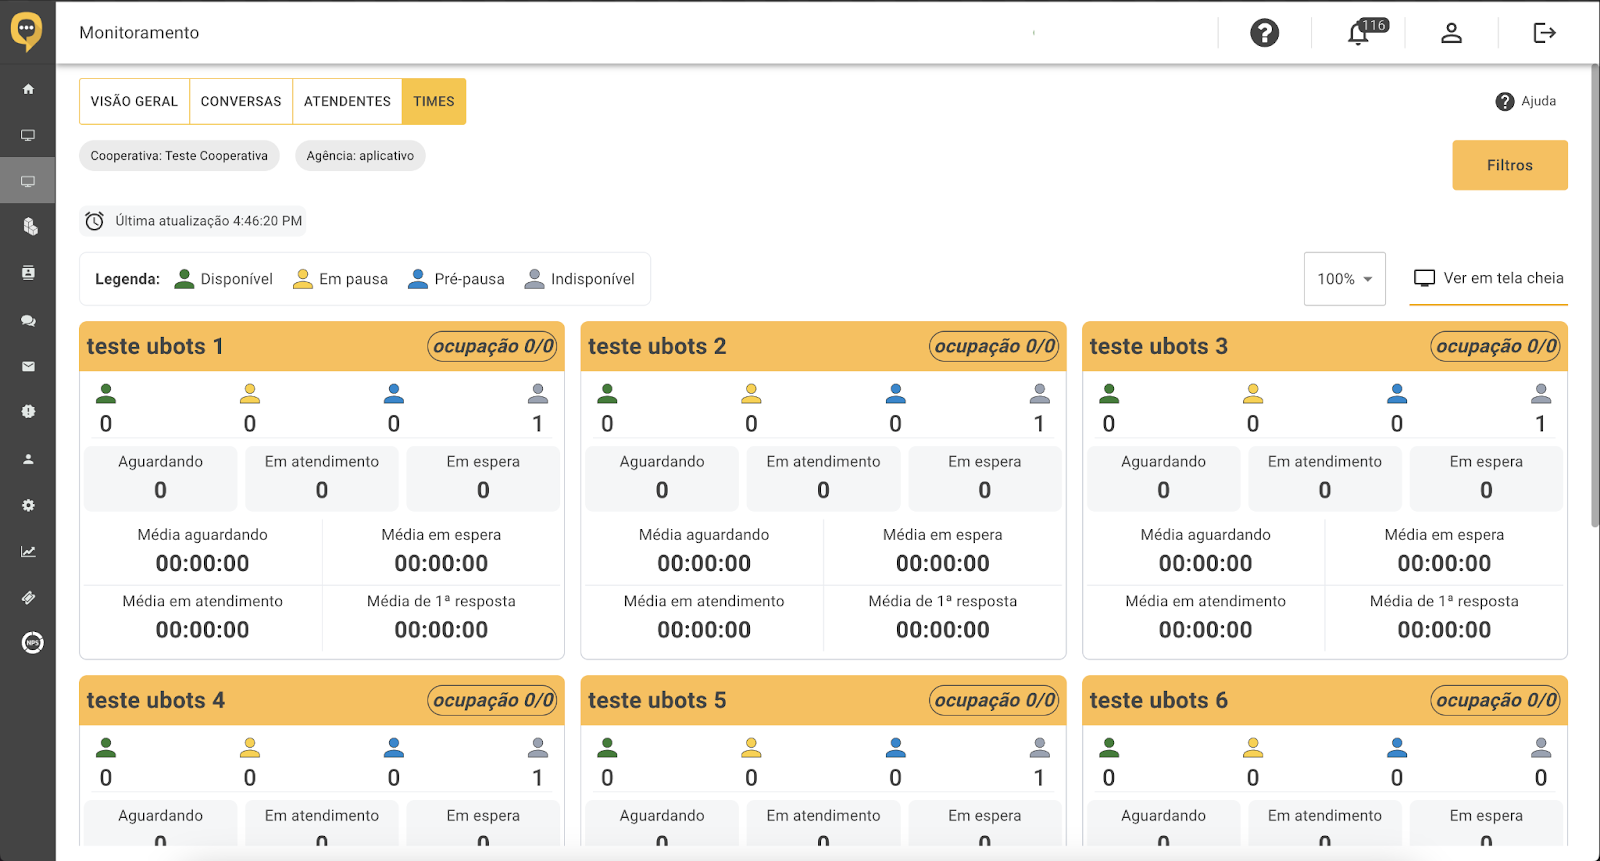Open the line chart reports sidebar icon
Viewport: 1600px width, 861px height.
point(28,551)
